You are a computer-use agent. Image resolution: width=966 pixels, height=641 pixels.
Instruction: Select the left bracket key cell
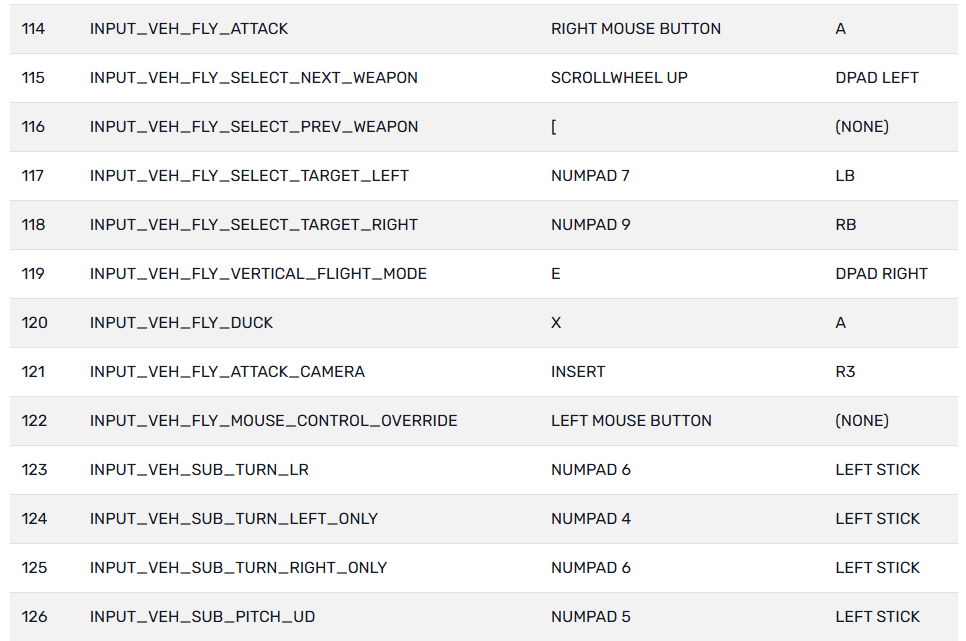coord(554,127)
